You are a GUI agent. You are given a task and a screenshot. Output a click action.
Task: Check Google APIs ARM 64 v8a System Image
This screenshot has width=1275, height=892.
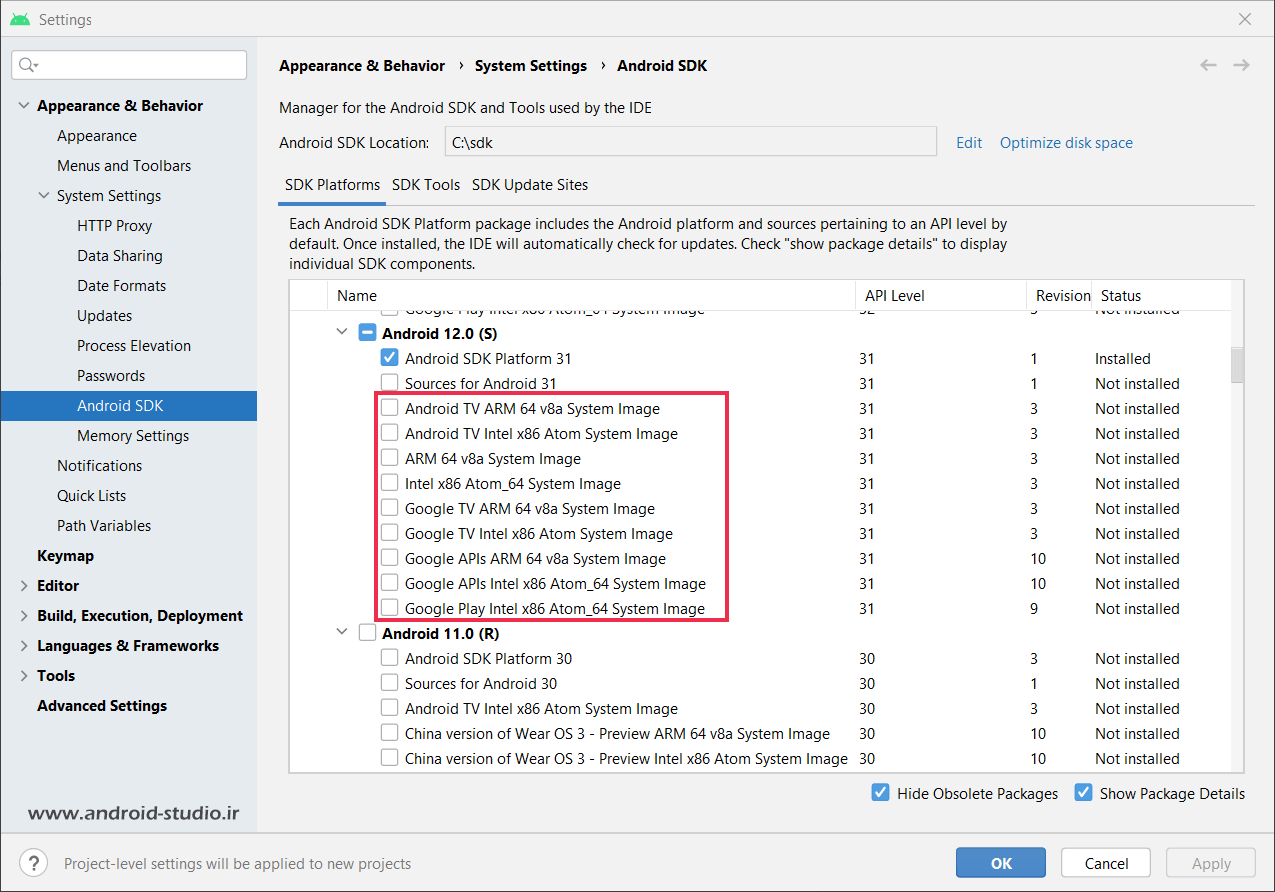pos(389,558)
